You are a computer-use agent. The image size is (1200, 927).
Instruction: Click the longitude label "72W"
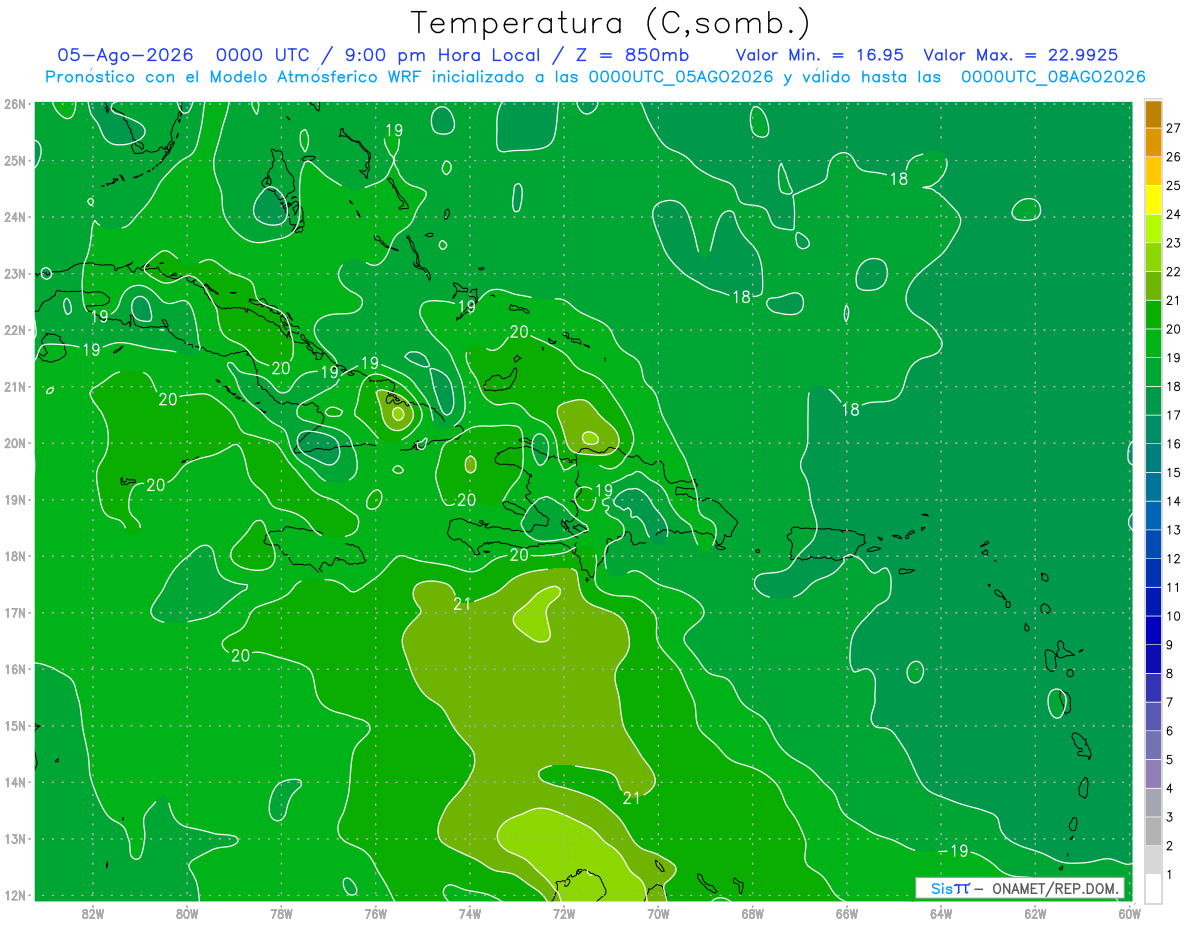tap(564, 913)
